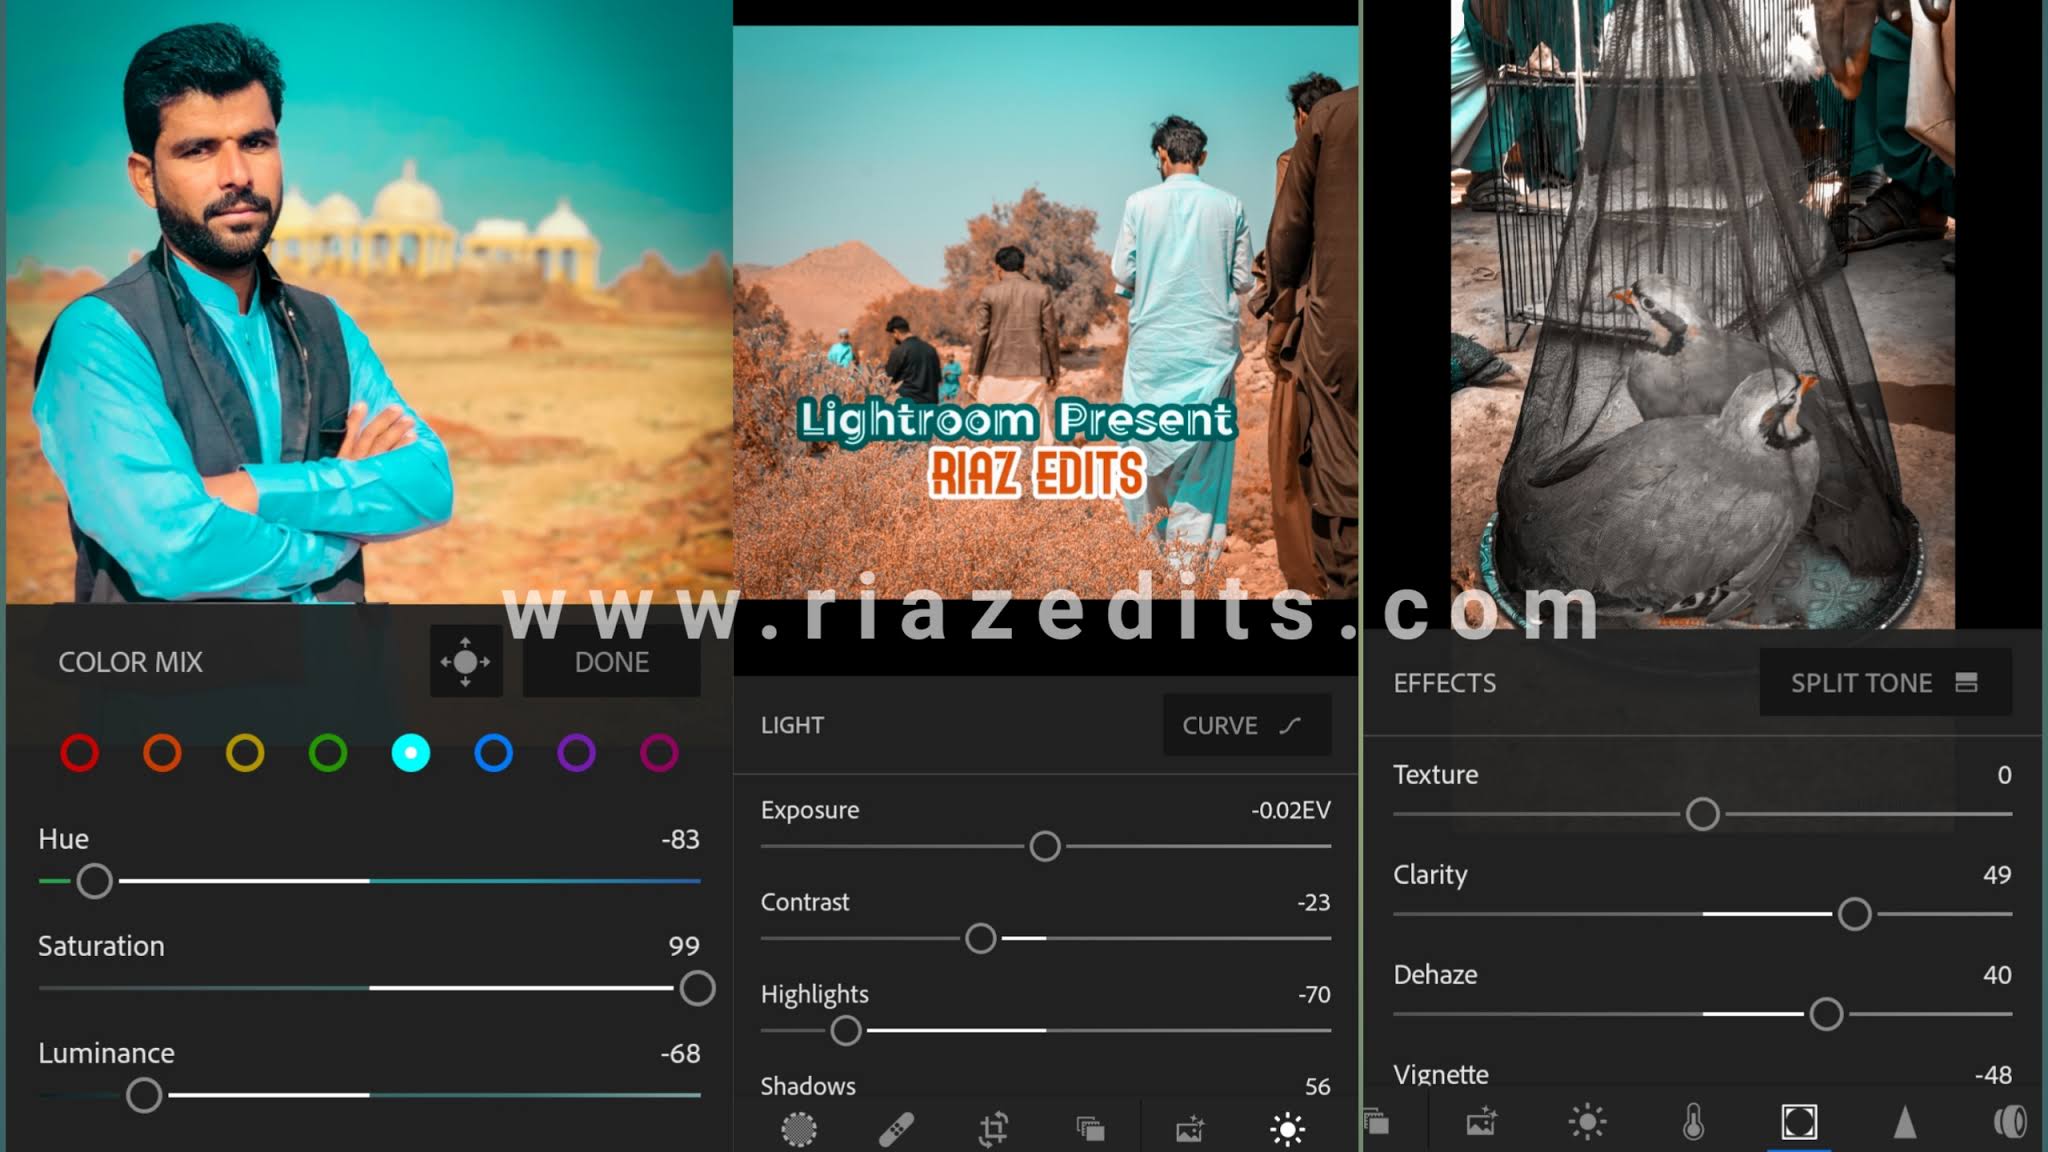Click the Clarity slider handle
This screenshot has width=2048, height=1152.
pyautogui.click(x=1854, y=914)
